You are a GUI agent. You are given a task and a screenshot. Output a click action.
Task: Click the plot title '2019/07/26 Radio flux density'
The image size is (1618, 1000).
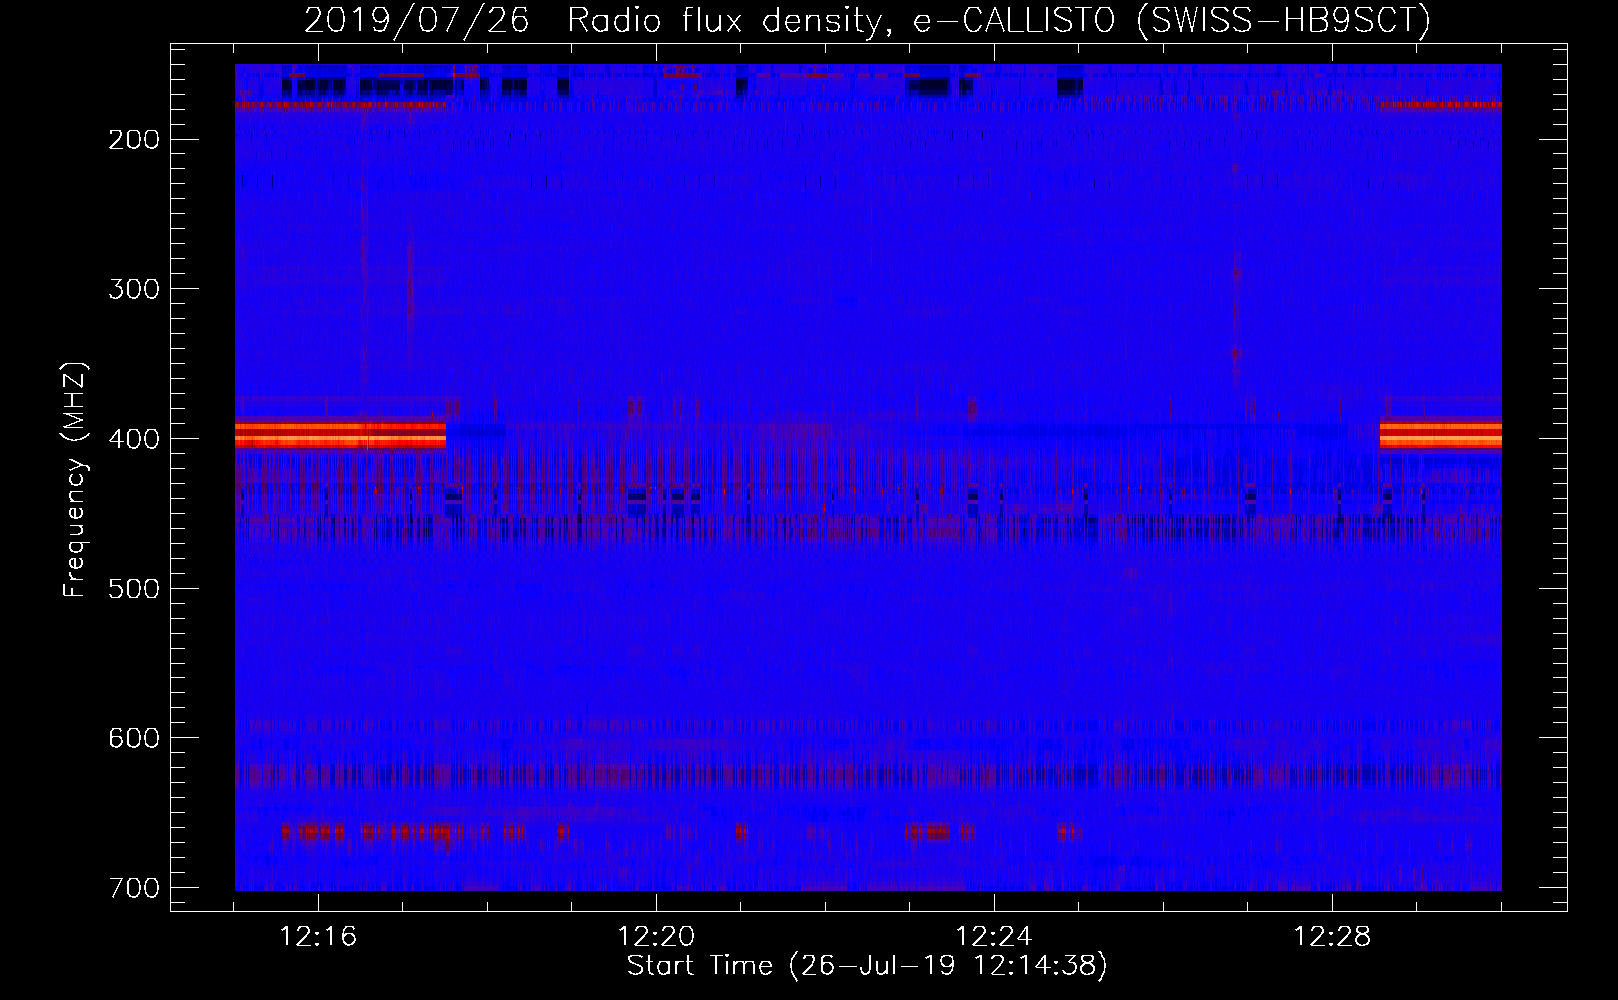point(867,20)
